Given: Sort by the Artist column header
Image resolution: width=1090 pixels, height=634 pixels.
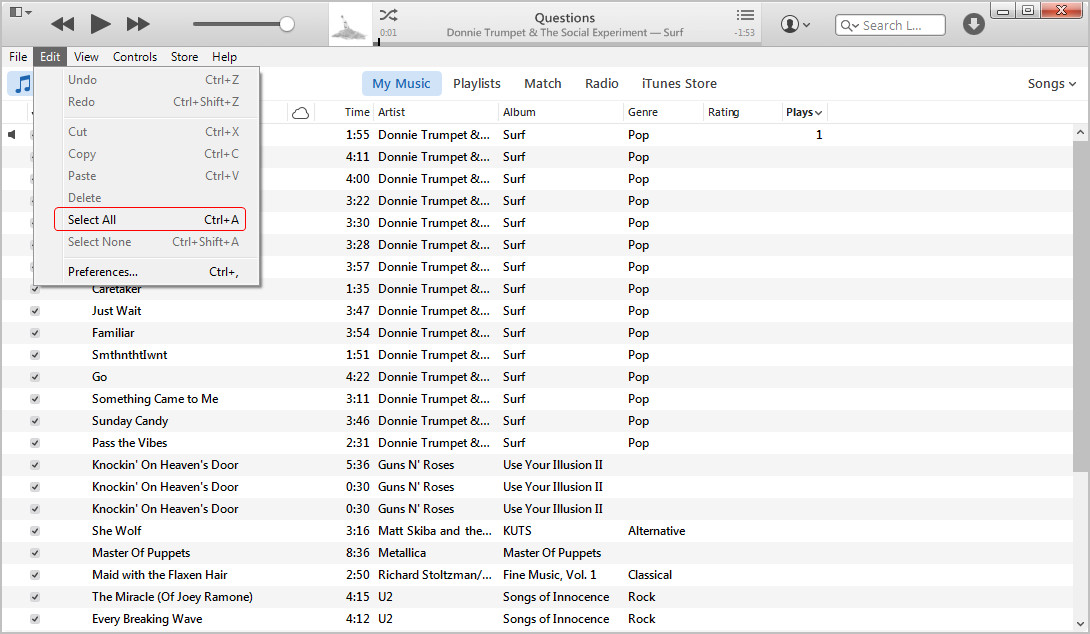Looking at the screenshot, I should tap(391, 113).
